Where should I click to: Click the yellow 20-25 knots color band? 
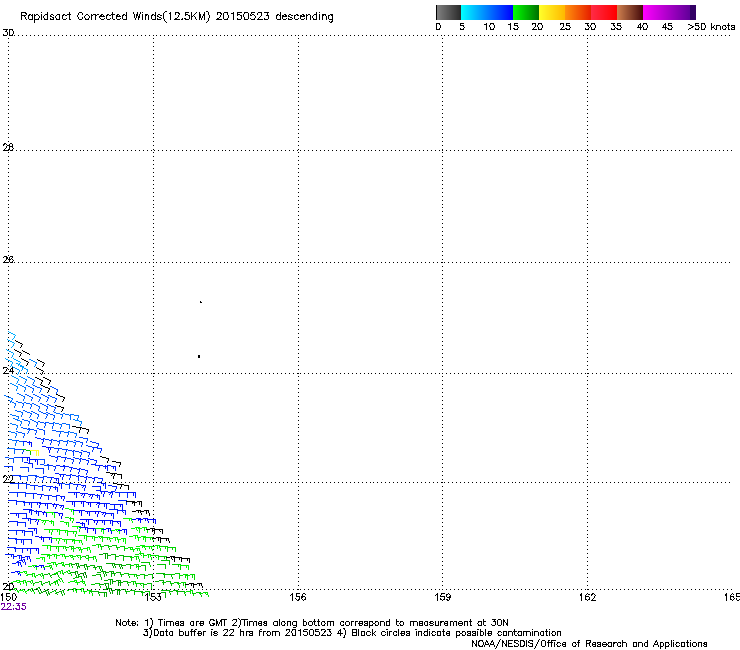pos(552,12)
